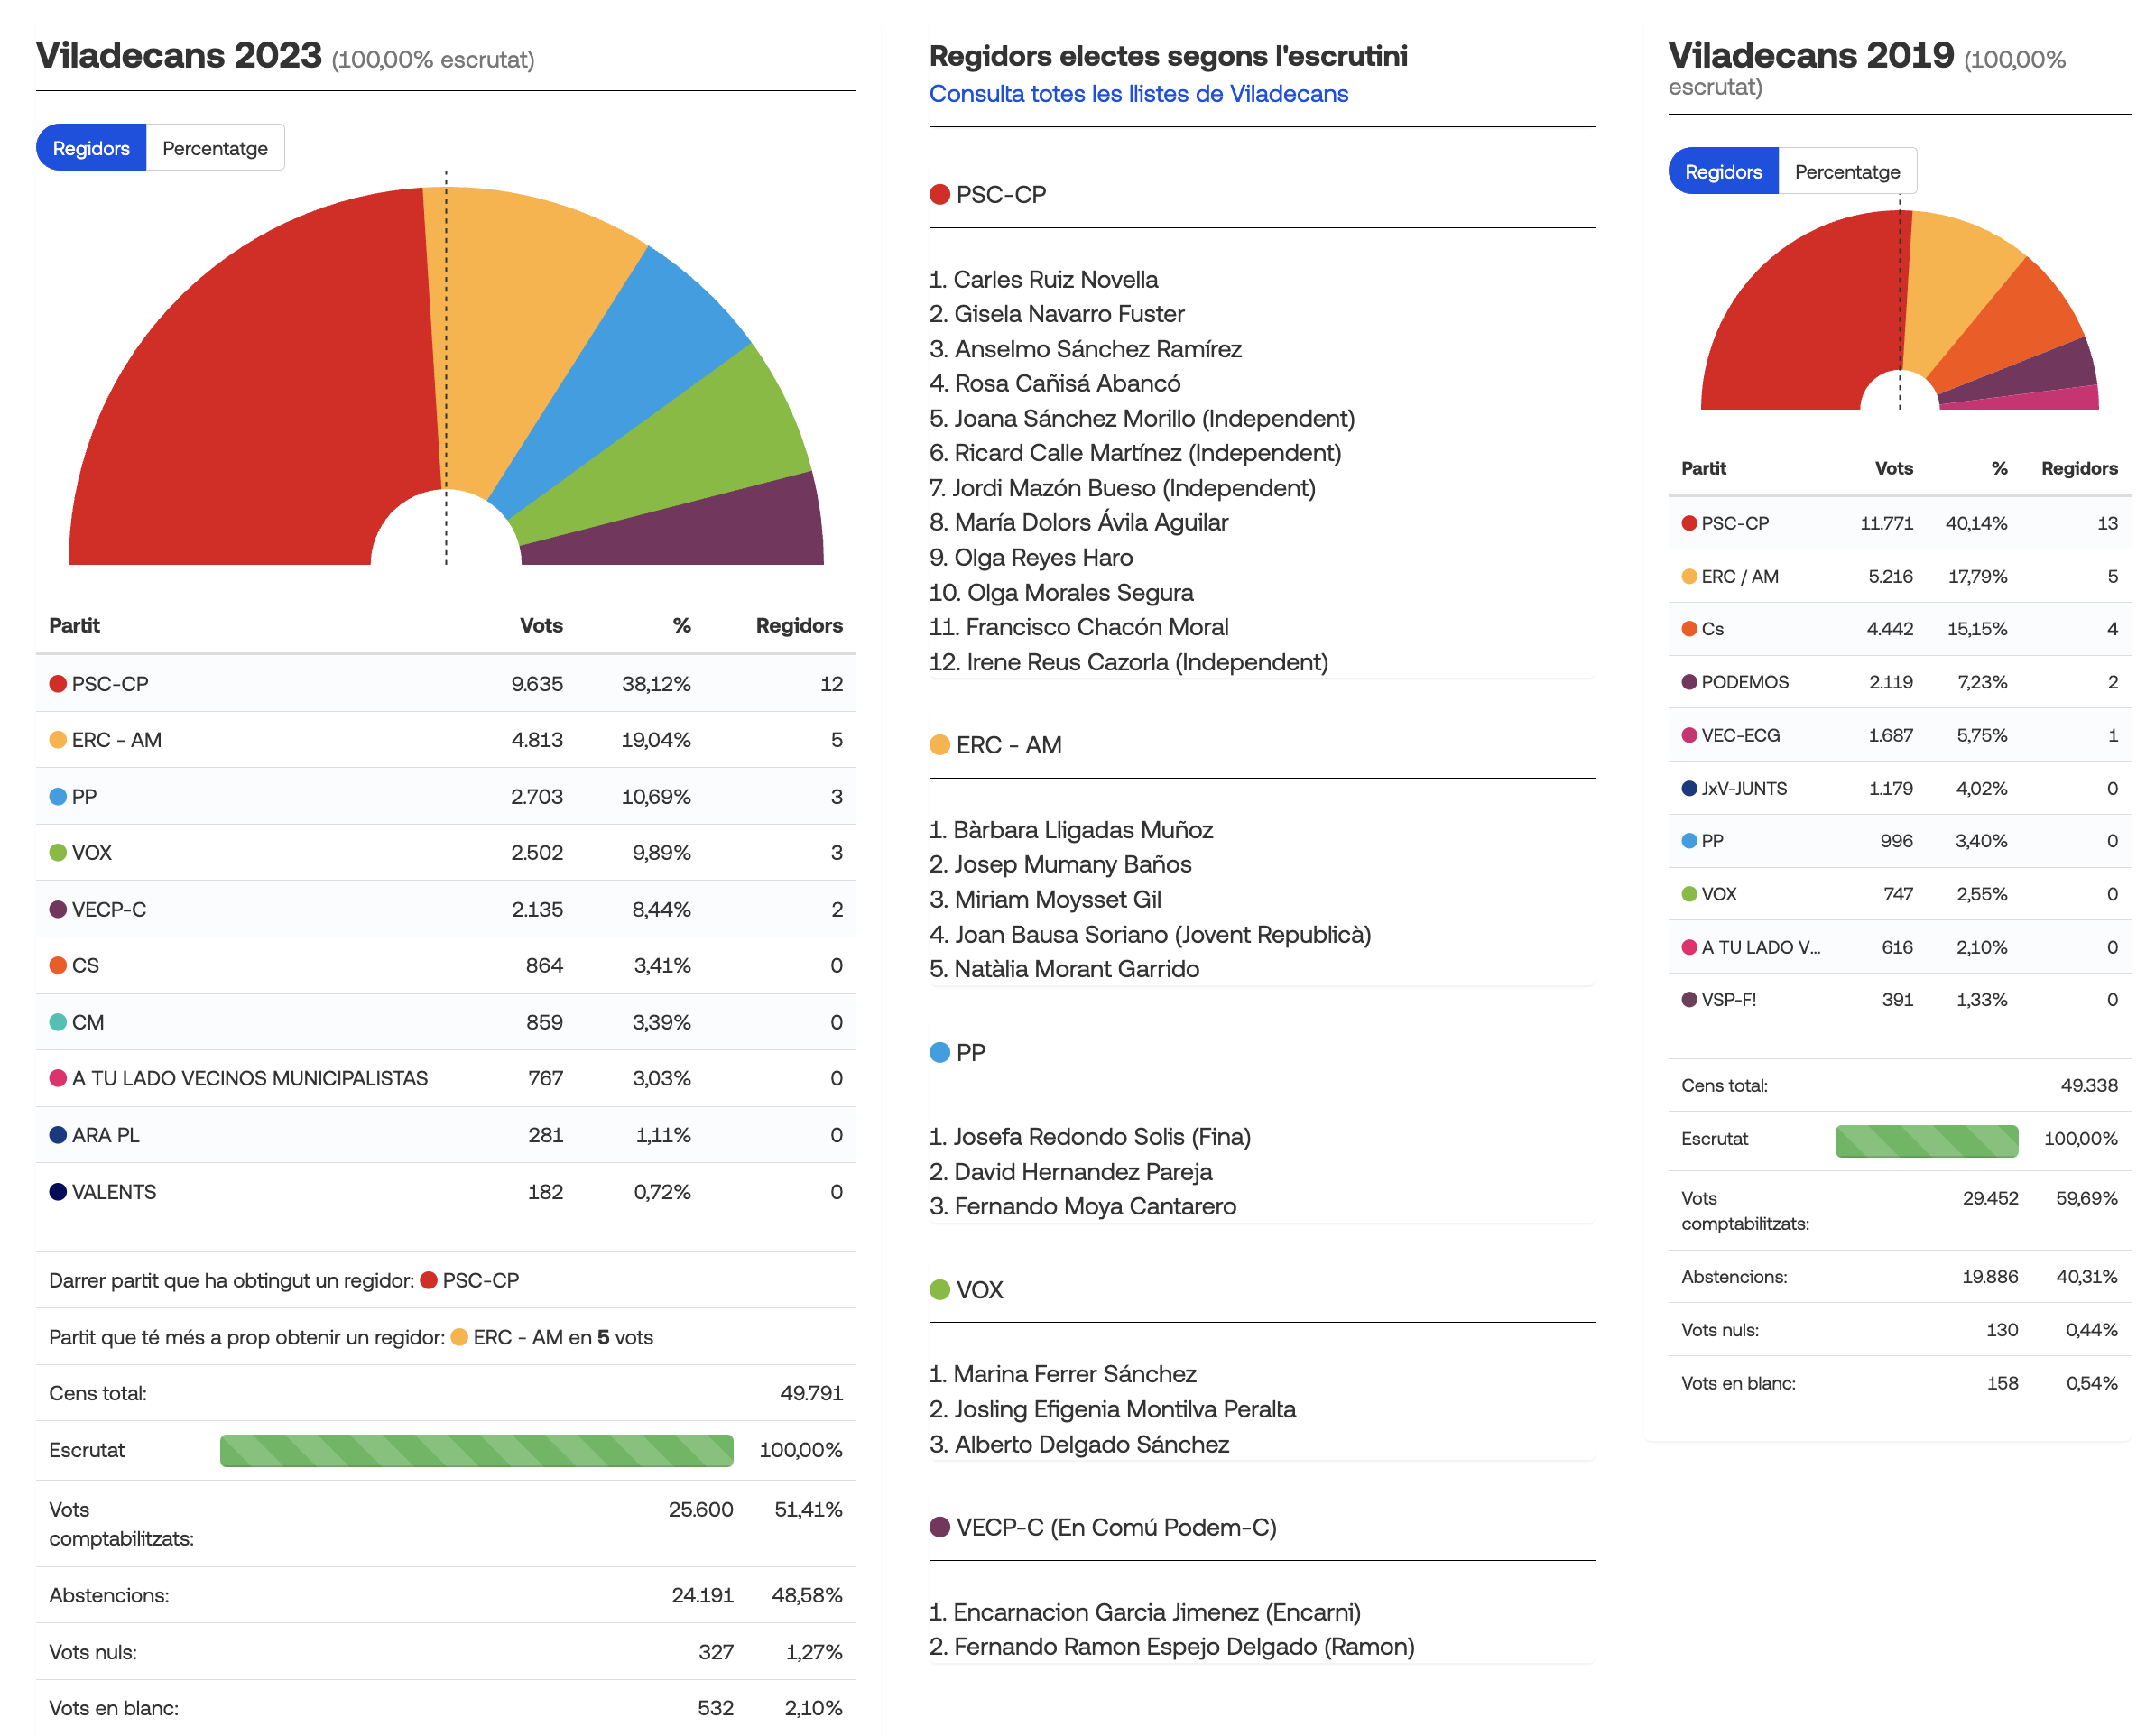
Task: Switch to Percentatge tab in Viladecans 2023
Action: (x=215, y=148)
